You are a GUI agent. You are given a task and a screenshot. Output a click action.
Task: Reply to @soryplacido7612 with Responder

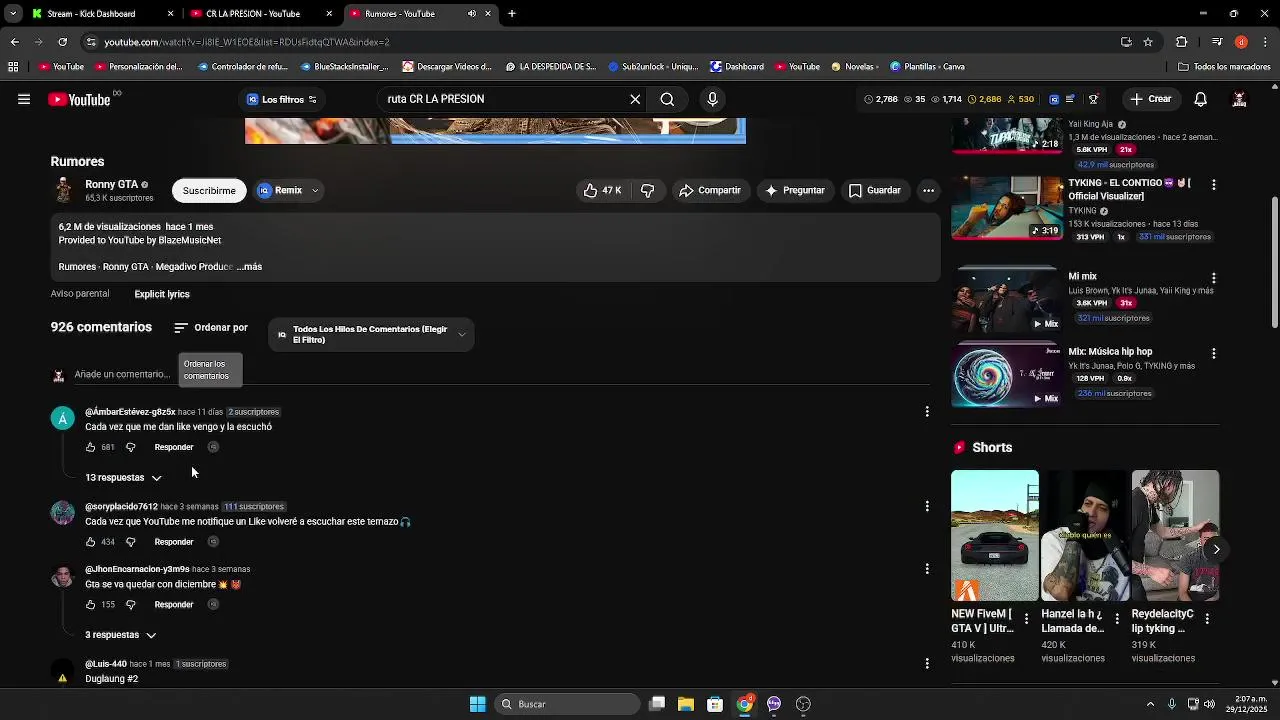pos(174,542)
